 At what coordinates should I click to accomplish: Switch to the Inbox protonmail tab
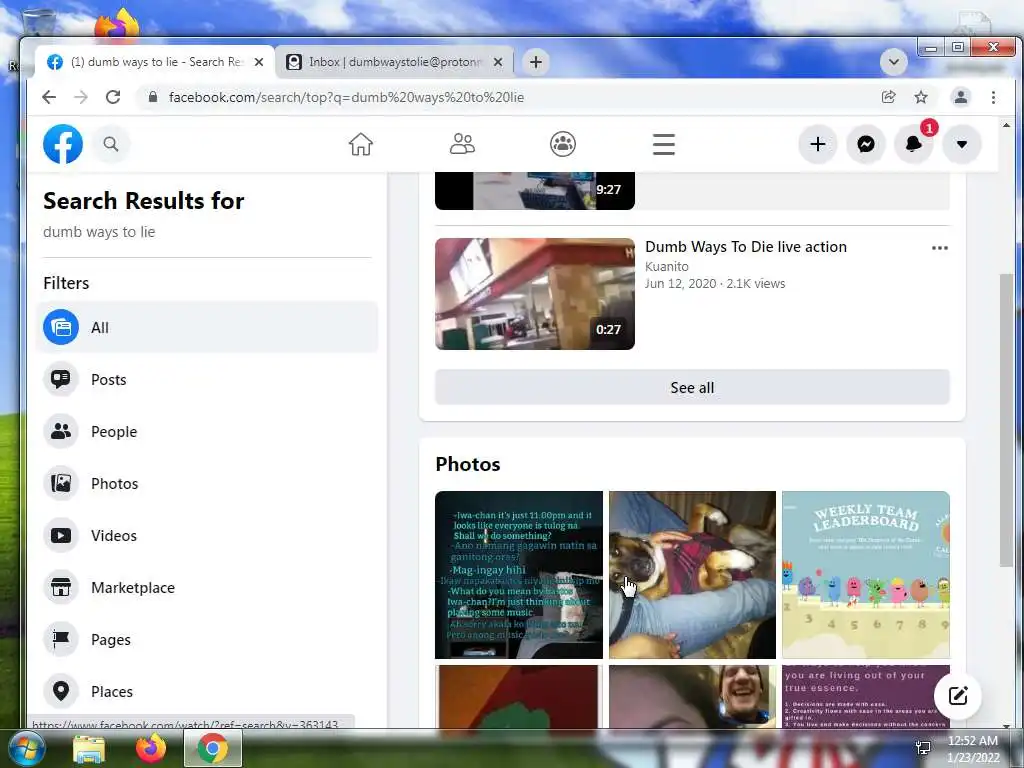395,62
